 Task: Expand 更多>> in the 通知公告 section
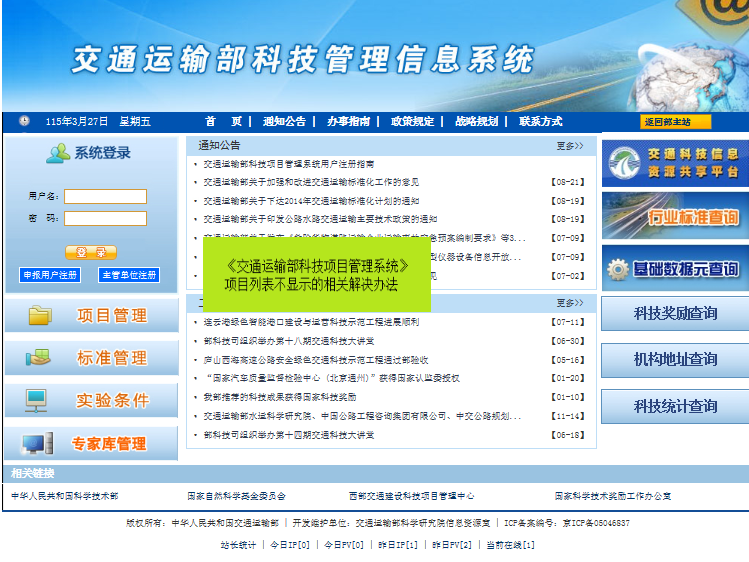[570, 146]
